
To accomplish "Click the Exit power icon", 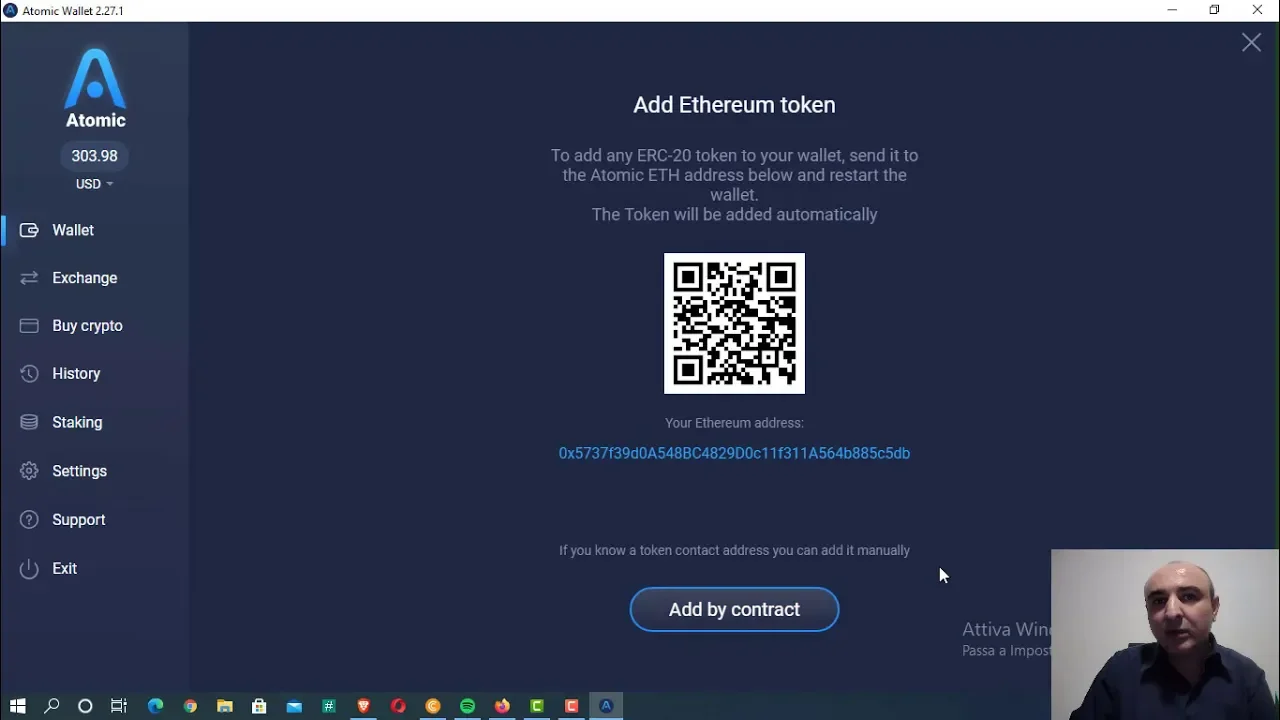I will coord(29,569).
